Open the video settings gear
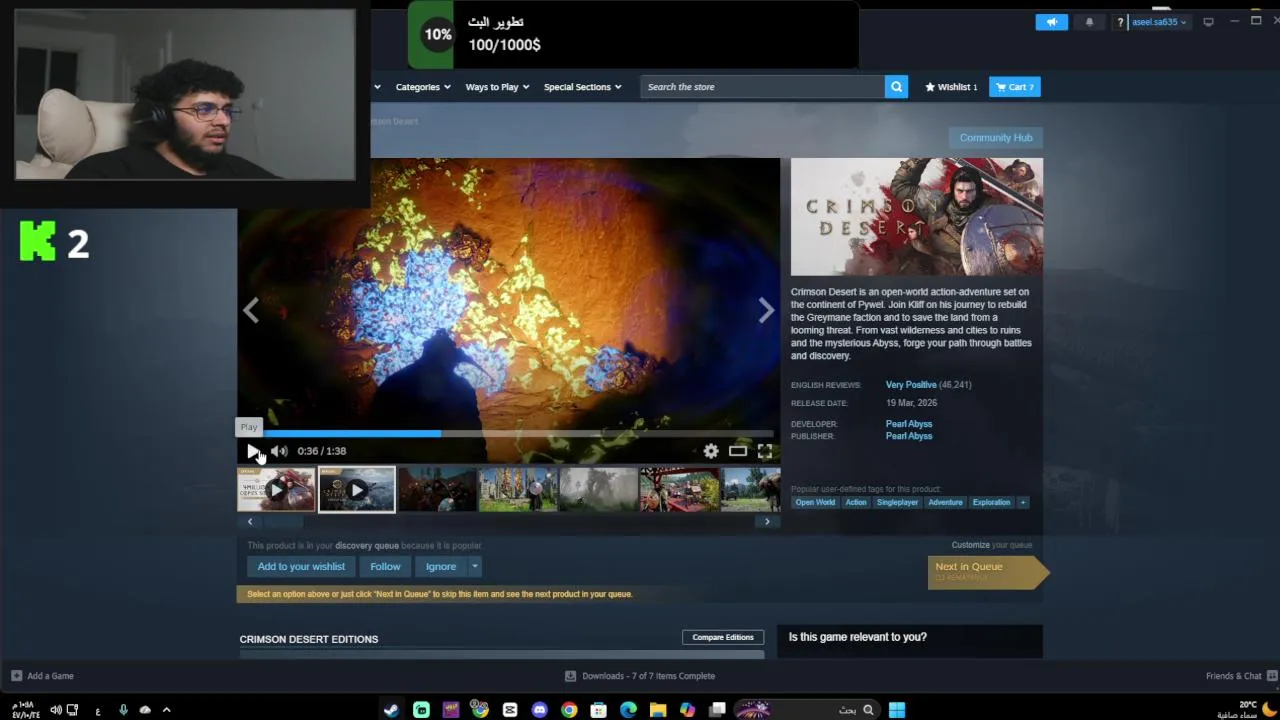Screen dimensions: 1280x720 point(711,451)
